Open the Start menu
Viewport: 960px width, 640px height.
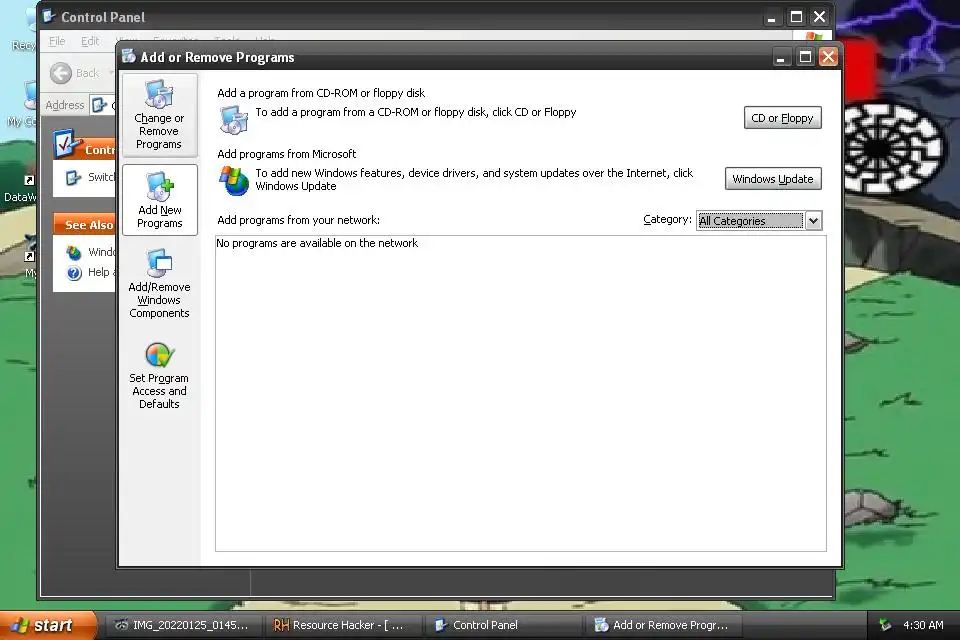tap(48, 625)
